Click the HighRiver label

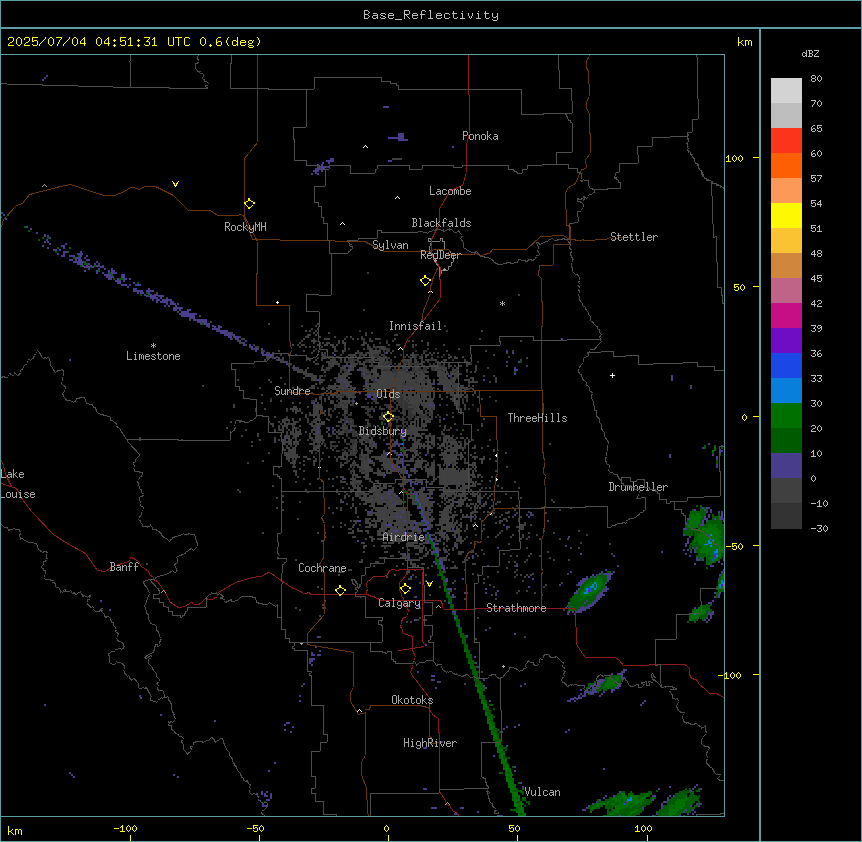[430, 743]
